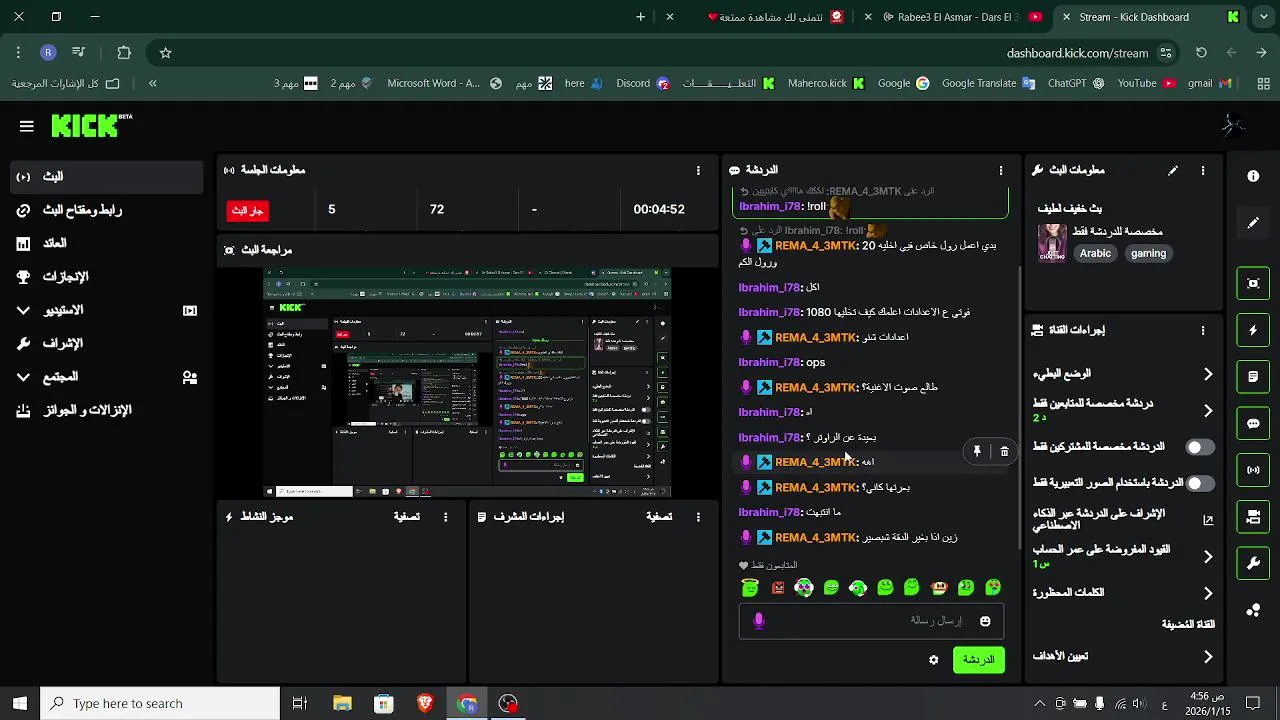
Task: Open account age restrictions chevron
Action: coord(1208,556)
